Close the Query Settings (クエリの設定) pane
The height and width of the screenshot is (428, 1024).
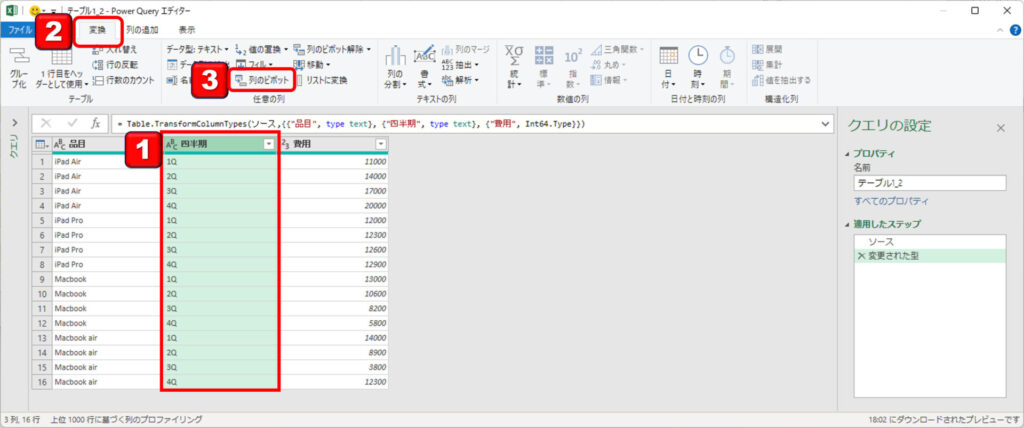pos(1000,128)
